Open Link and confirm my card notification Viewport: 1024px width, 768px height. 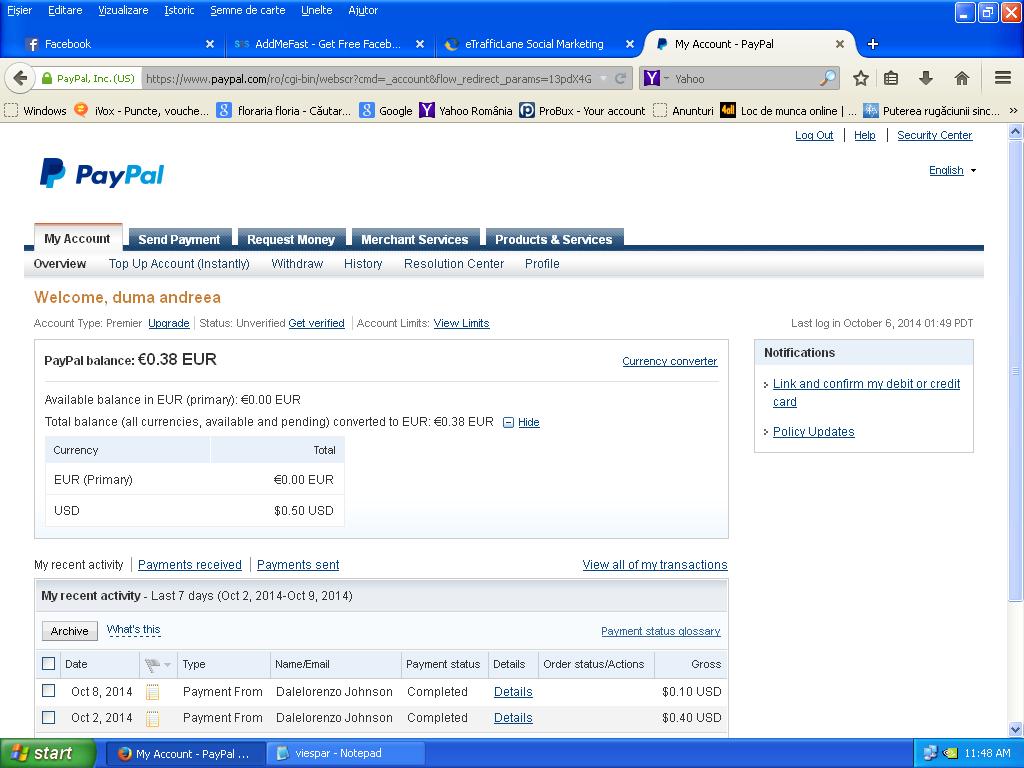click(x=866, y=392)
